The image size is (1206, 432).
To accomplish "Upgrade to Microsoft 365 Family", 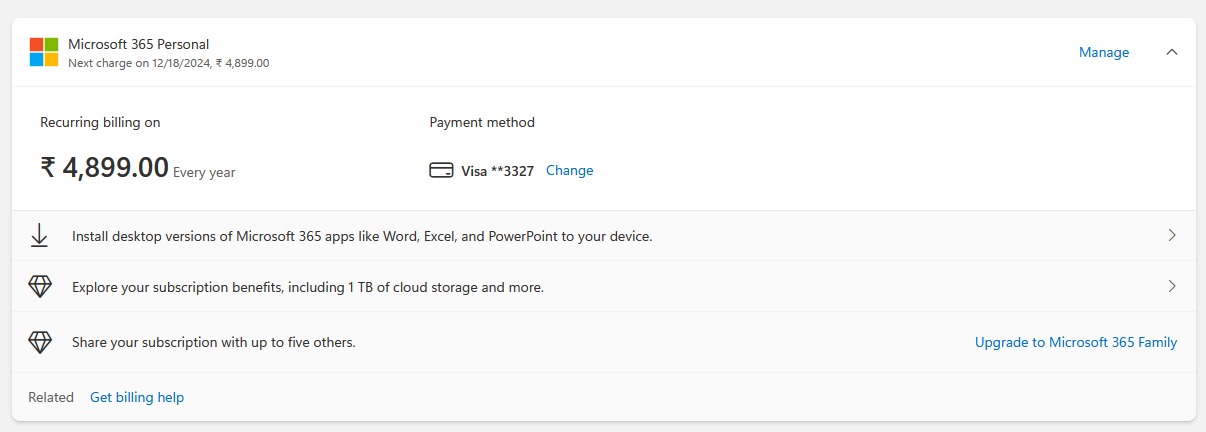I will coord(1076,342).
